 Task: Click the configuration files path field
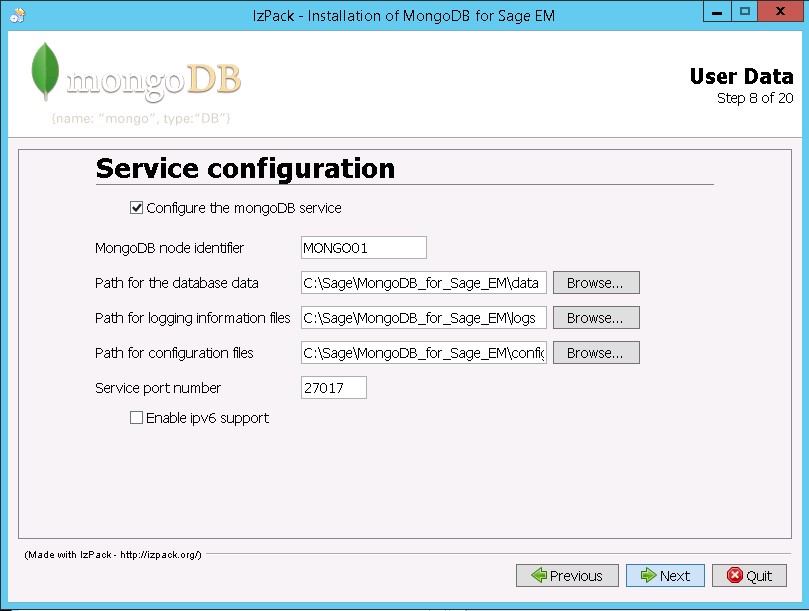(x=424, y=353)
